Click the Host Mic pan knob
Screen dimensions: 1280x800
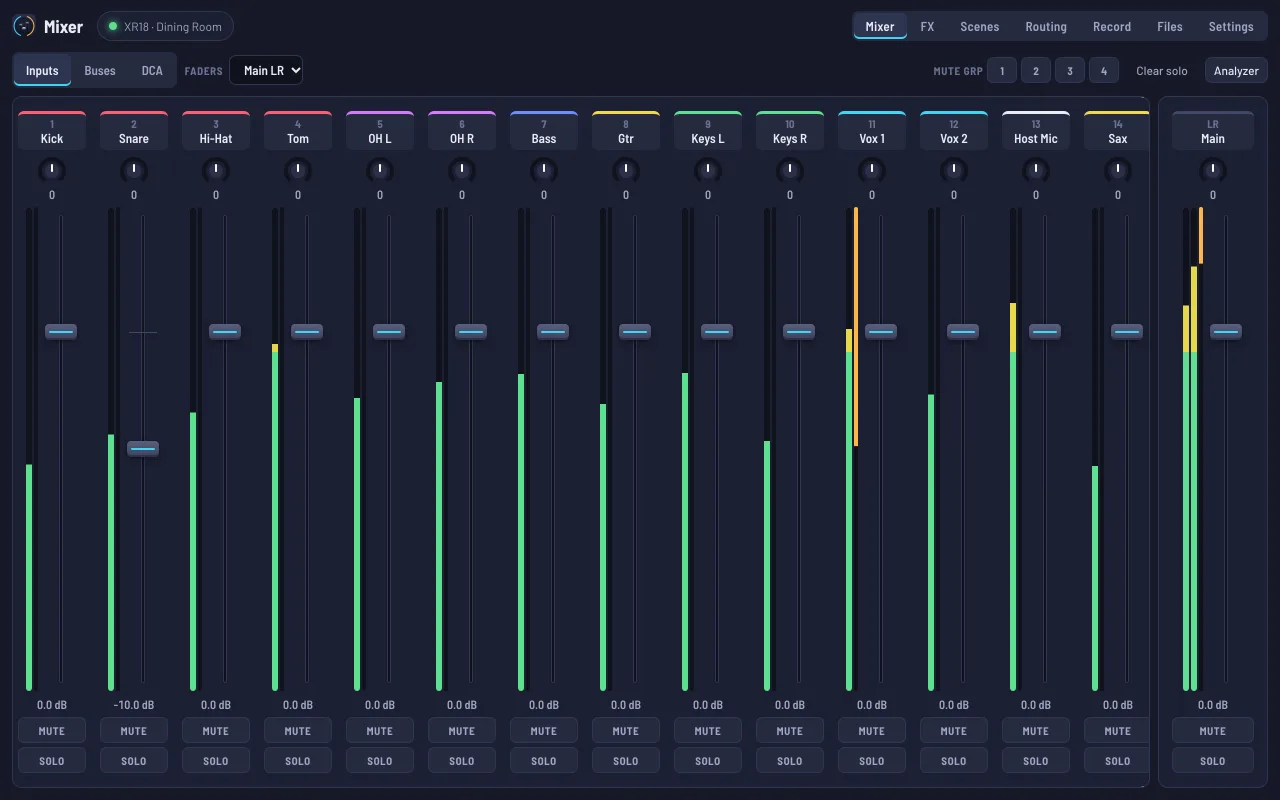1036,171
